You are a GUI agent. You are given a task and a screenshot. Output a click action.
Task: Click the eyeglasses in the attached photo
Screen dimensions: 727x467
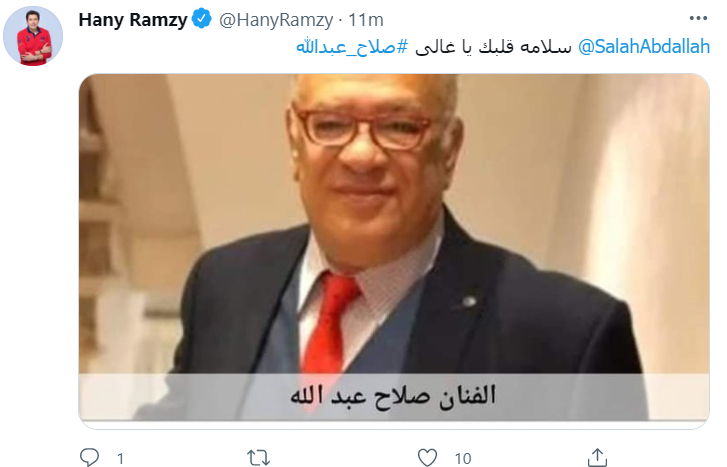click(x=366, y=129)
